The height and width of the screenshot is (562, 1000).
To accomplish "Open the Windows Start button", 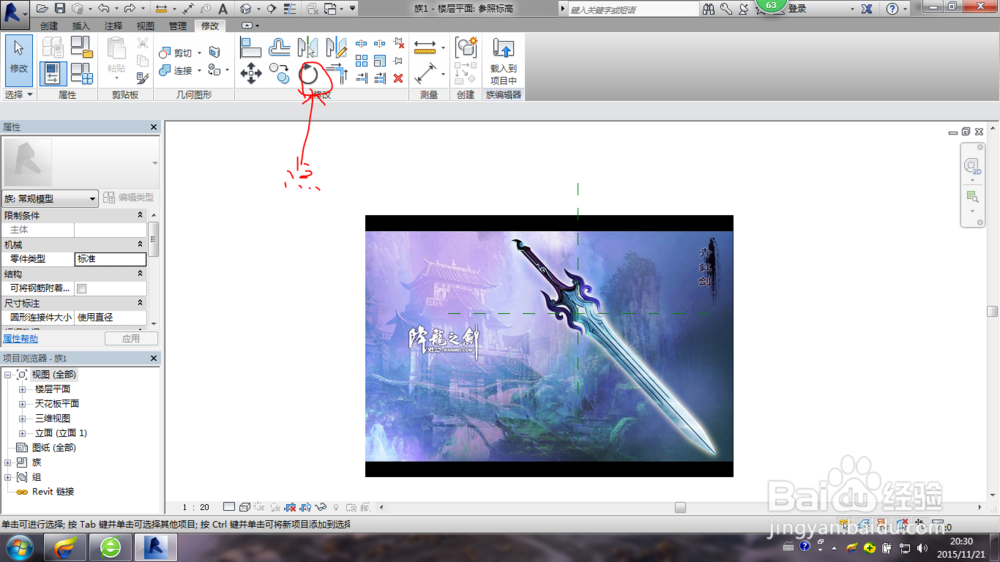I will pos(20,548).
